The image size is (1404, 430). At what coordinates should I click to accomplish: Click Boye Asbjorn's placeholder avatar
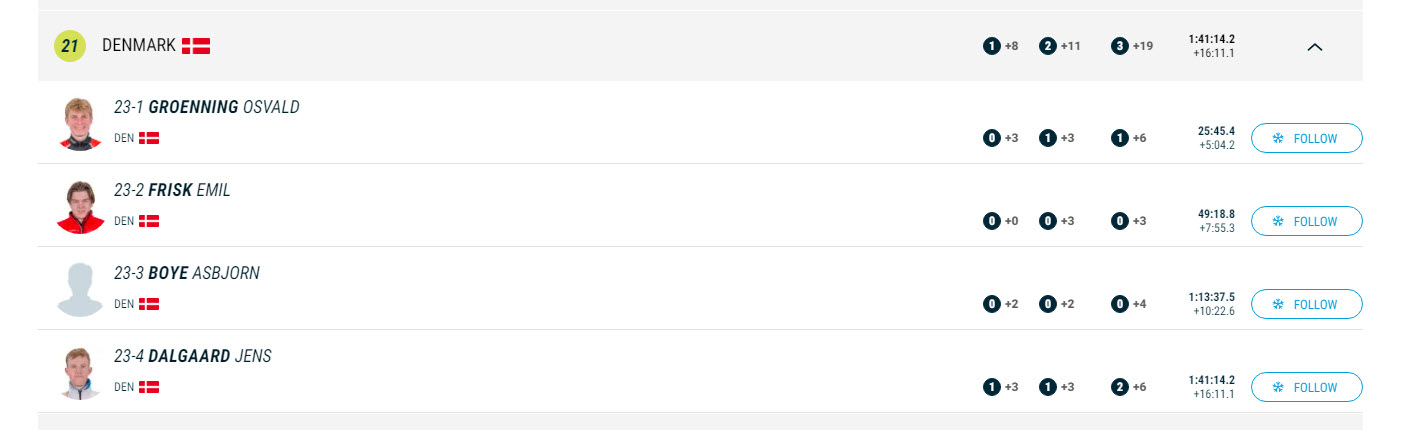pyautogui.click(x=80, y=290)
